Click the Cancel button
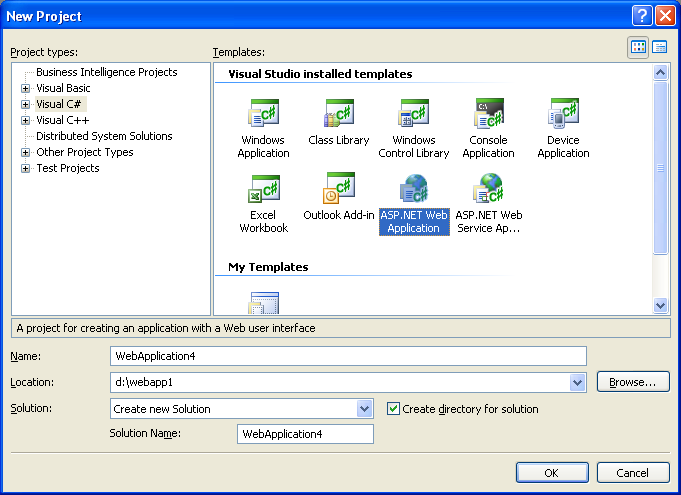 (633, 472)
